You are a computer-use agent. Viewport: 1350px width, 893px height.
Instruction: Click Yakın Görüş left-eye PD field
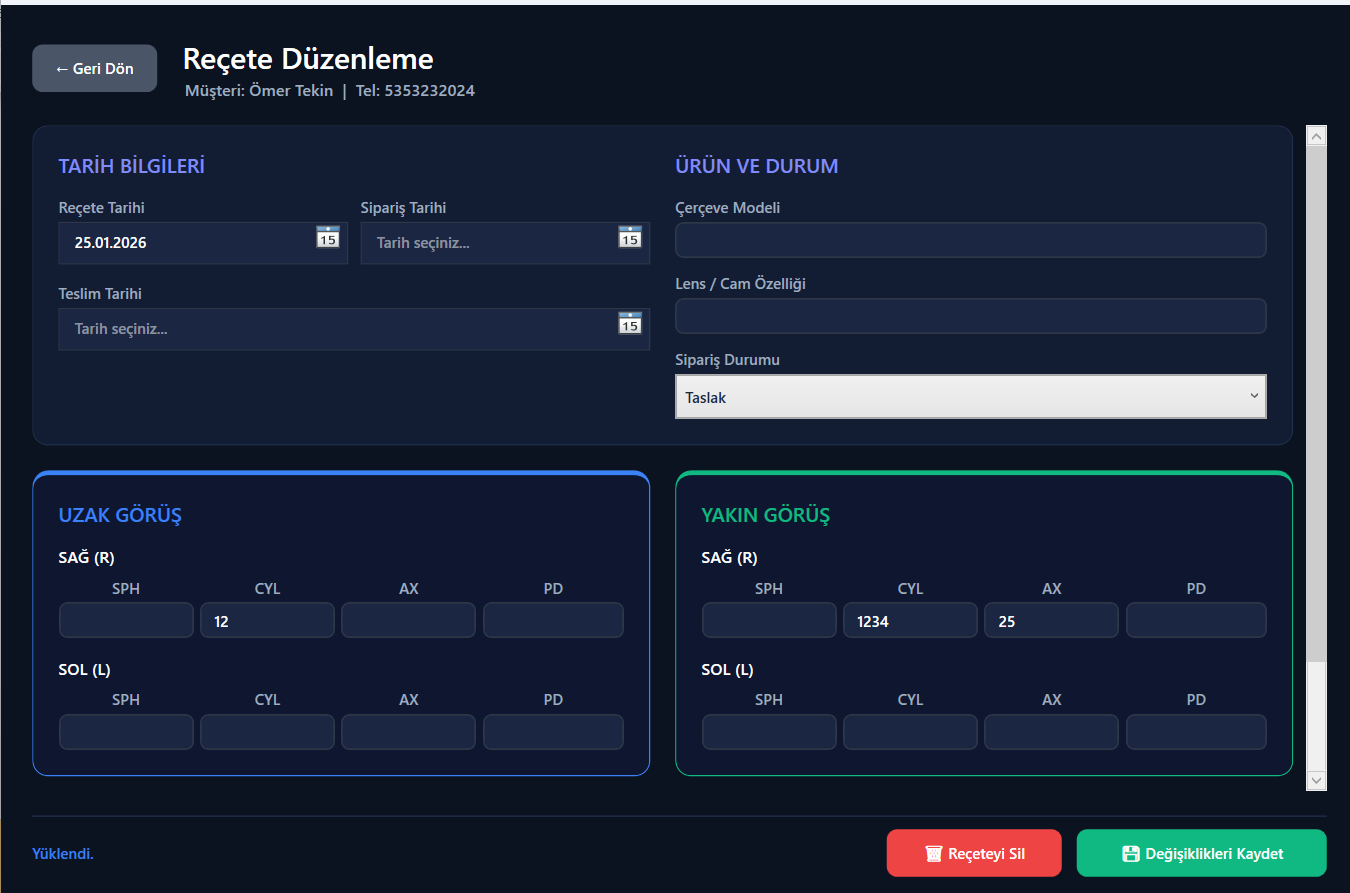[1196, 732]
